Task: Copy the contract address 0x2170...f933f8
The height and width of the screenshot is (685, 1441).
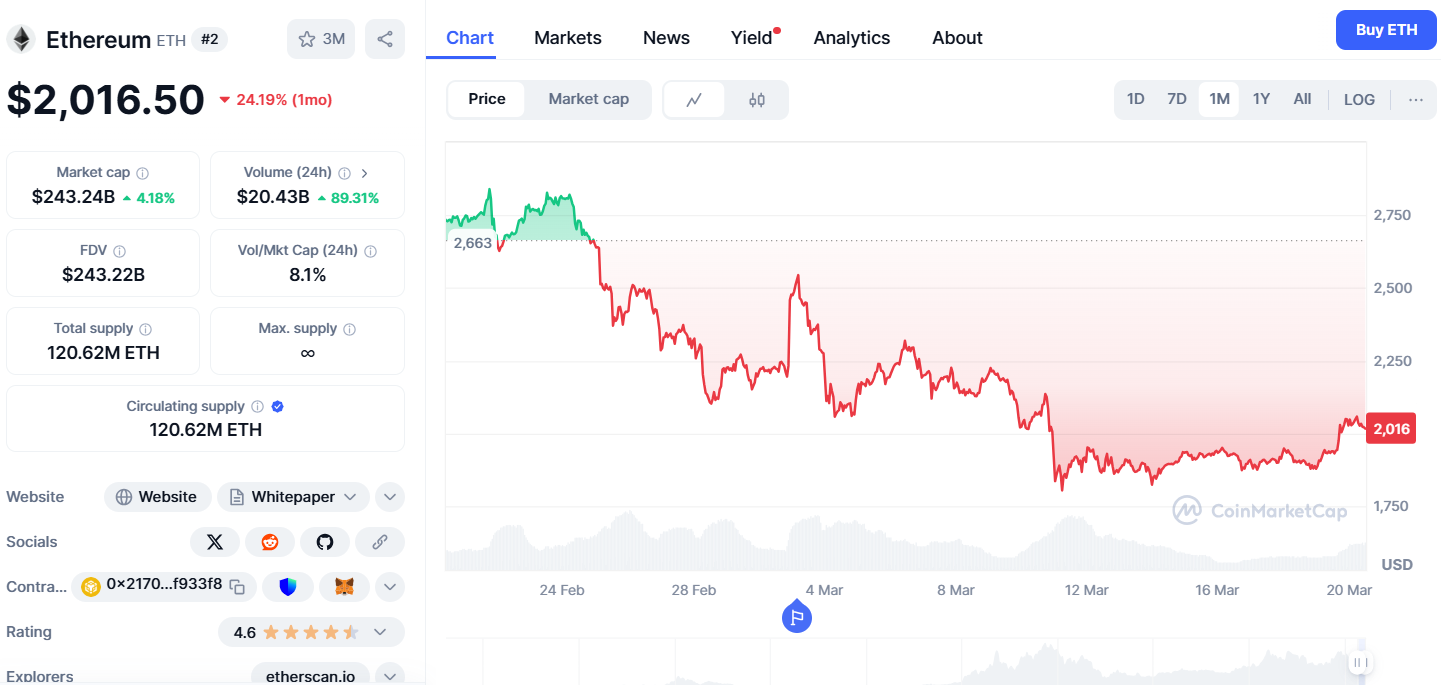Action: coord(237,587)
